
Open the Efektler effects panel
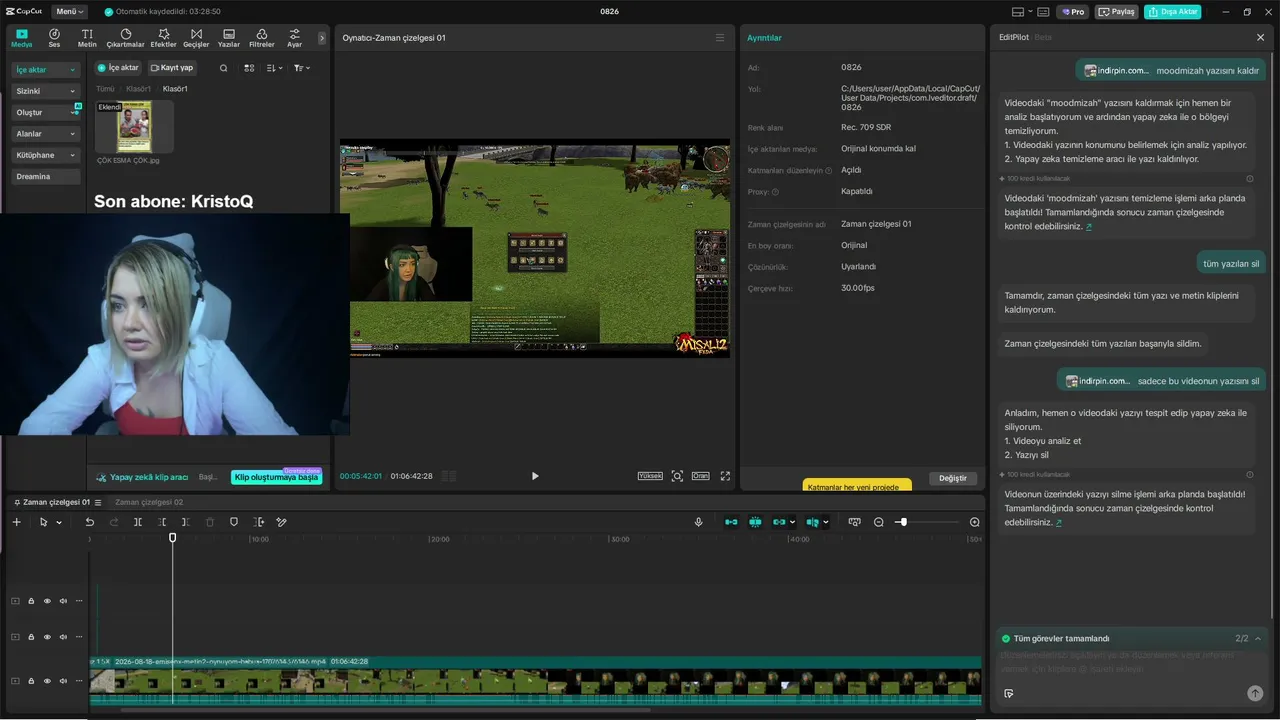pyautogui.click(x=163, y=38)
